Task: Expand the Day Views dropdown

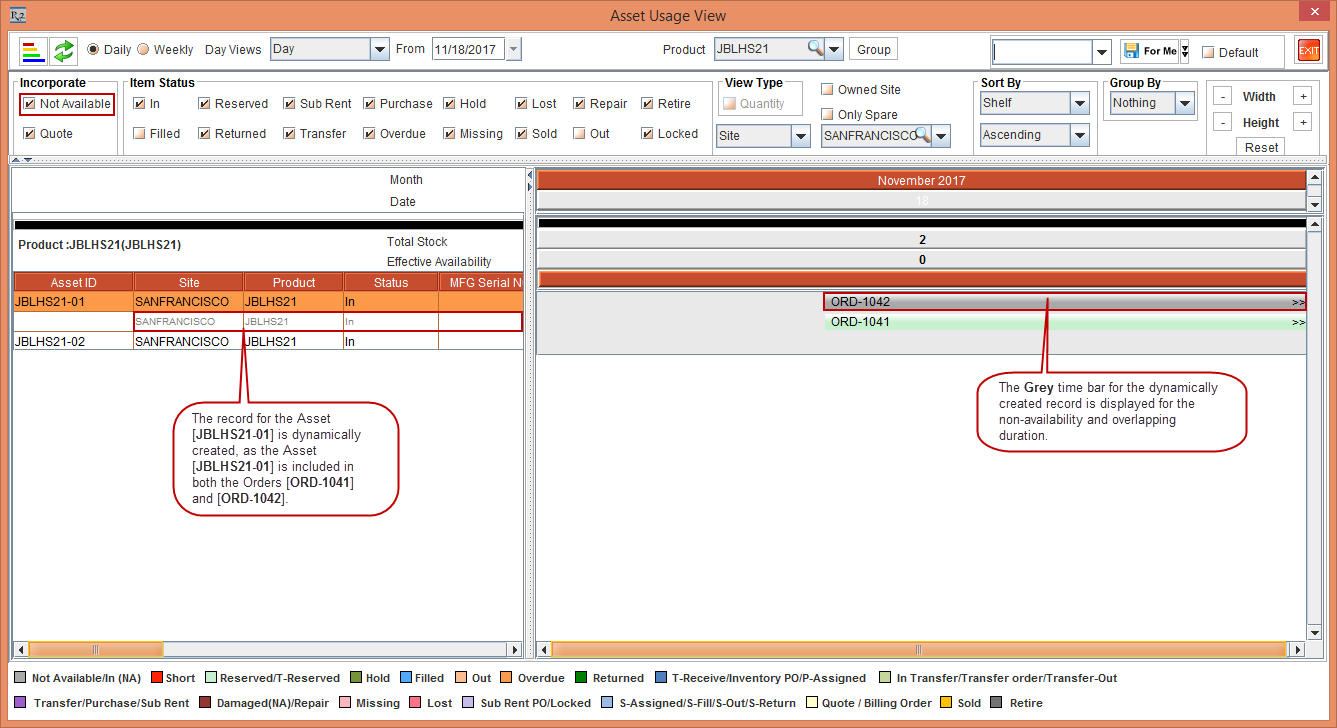Action: [x=379, y=50]
